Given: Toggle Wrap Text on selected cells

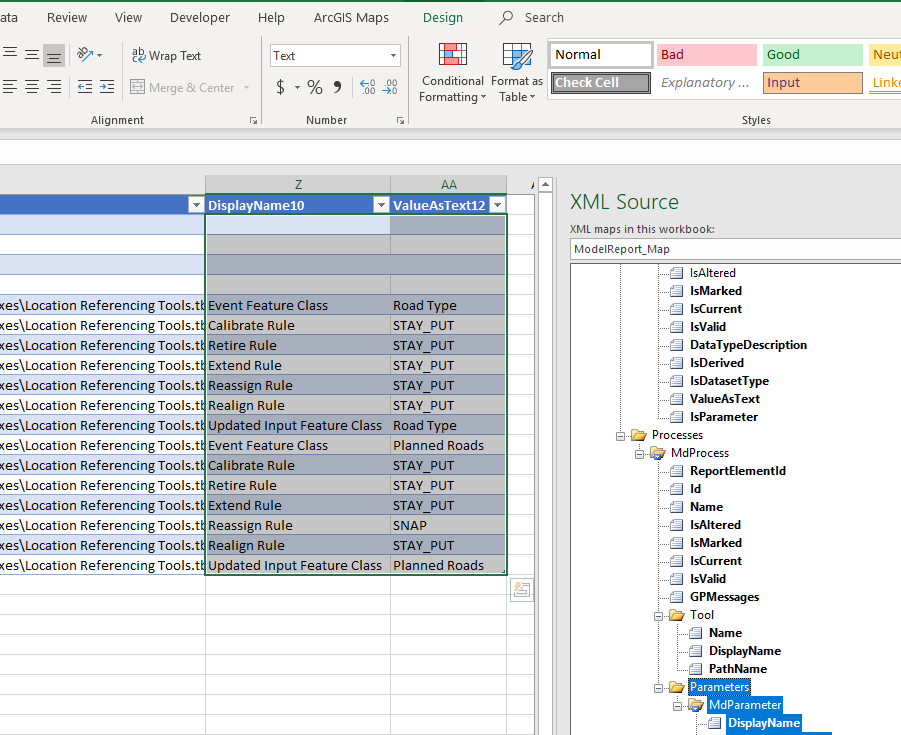Looking at the screenshot, I should [x=166, y=56].
